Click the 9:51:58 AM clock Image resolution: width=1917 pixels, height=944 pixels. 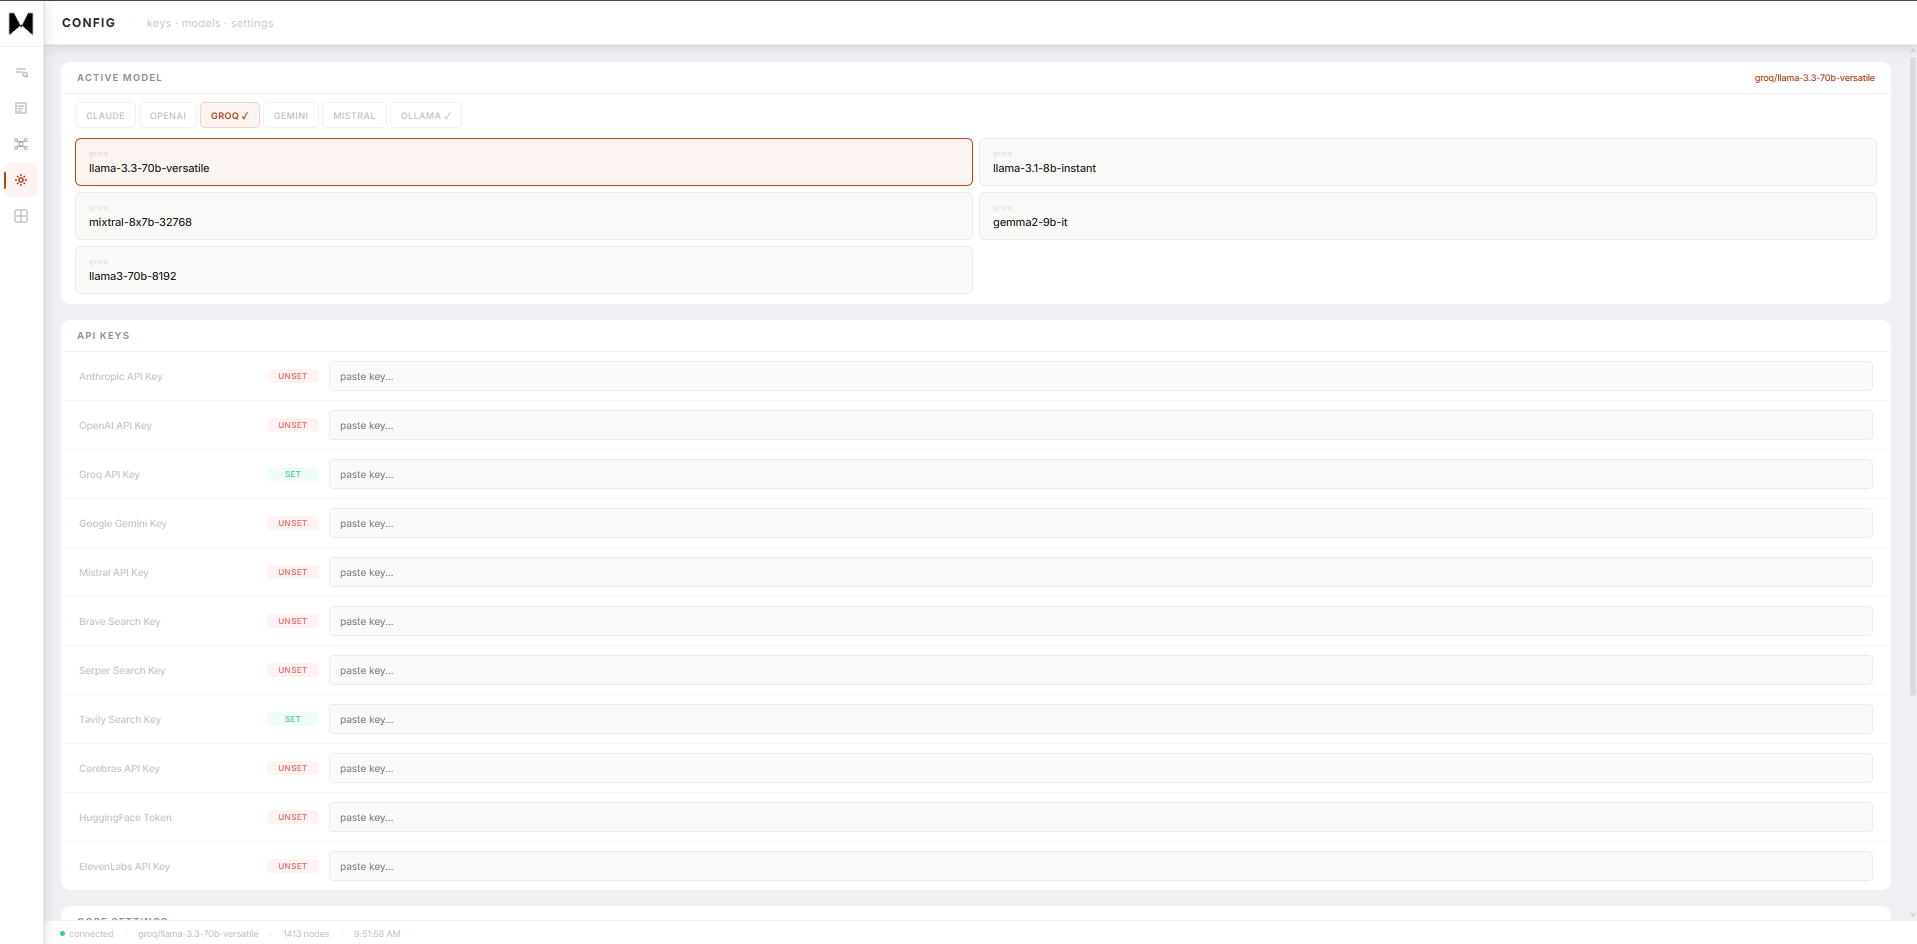click(x=377, y=934)
